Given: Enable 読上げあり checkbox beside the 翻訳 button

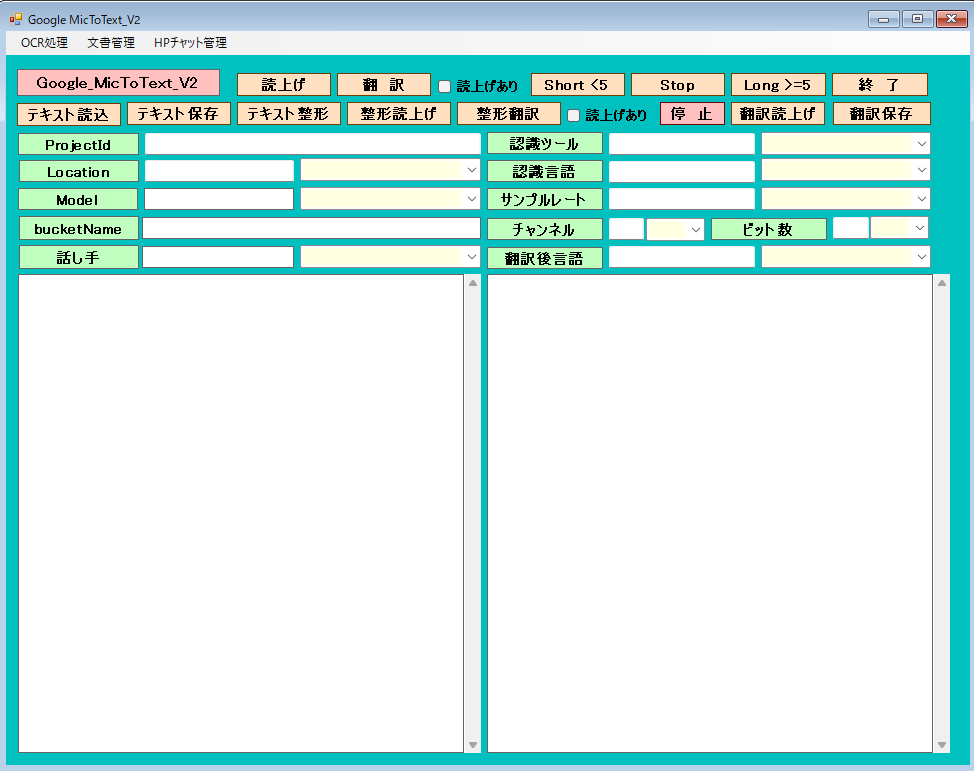Looking at the screenshot, I should [x=445, y=86].
